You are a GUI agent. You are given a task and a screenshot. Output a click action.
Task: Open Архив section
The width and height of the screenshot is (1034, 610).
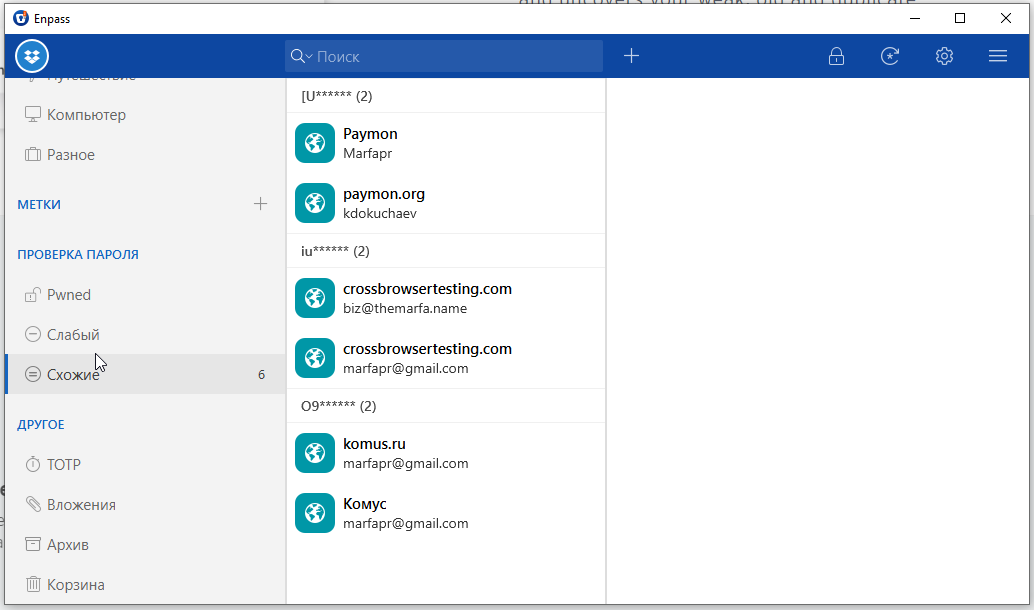(x=145, y=545)
